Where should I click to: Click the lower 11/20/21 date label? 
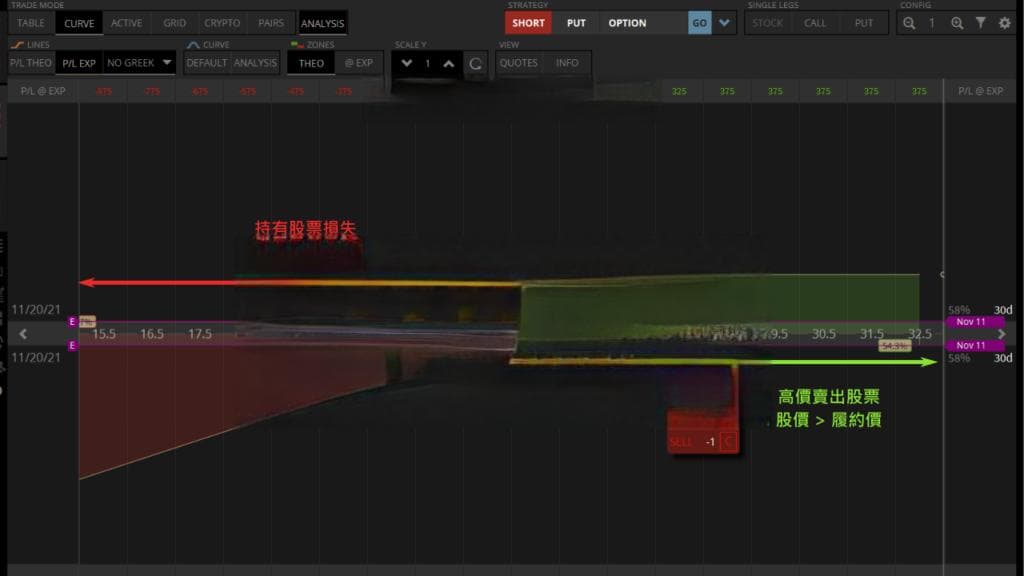tap(36, 357)
